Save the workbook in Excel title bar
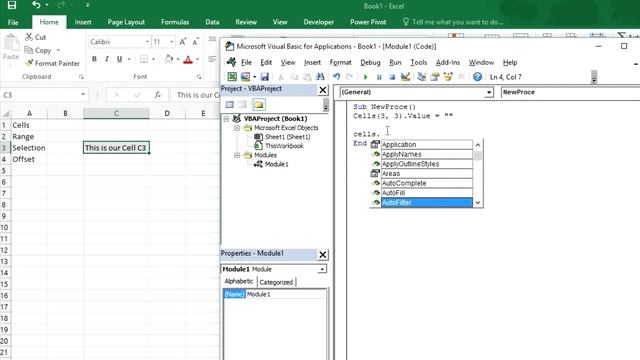Image resolution: width=640 pixels, height=360 pixels. point(12,5)
